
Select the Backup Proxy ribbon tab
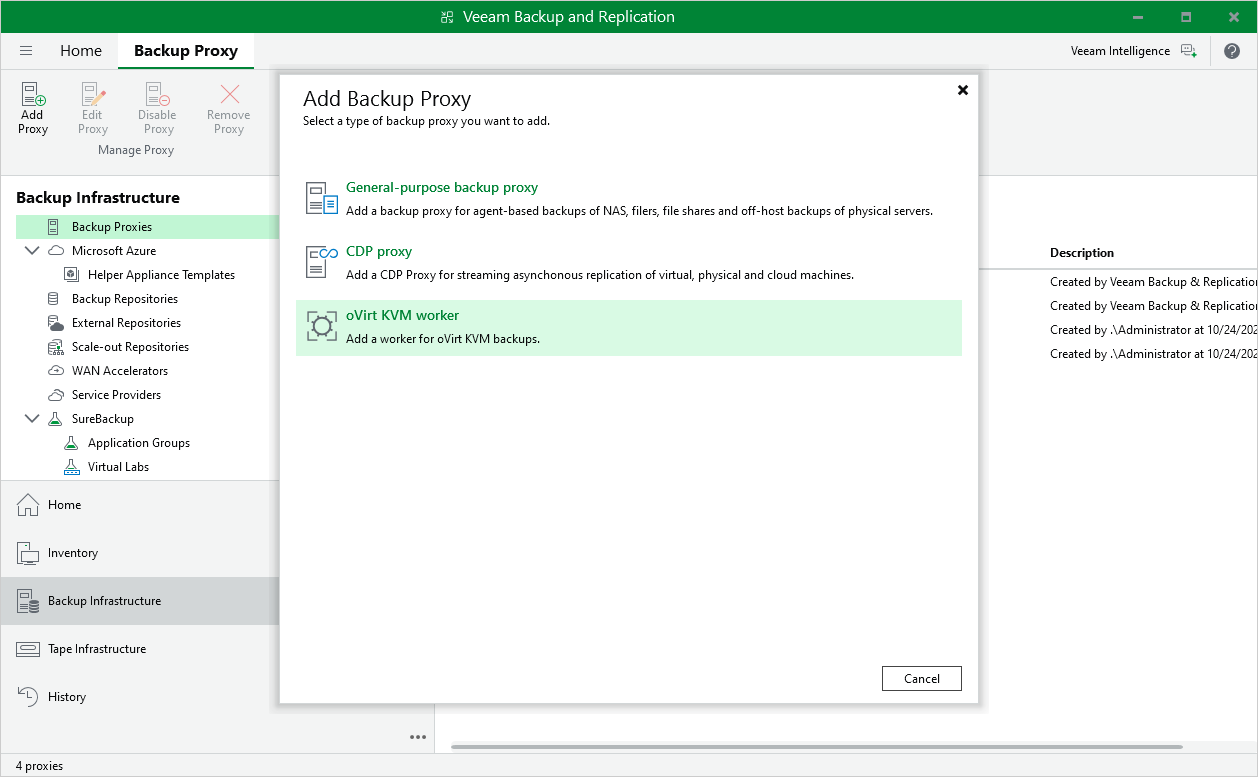point(186,51)
